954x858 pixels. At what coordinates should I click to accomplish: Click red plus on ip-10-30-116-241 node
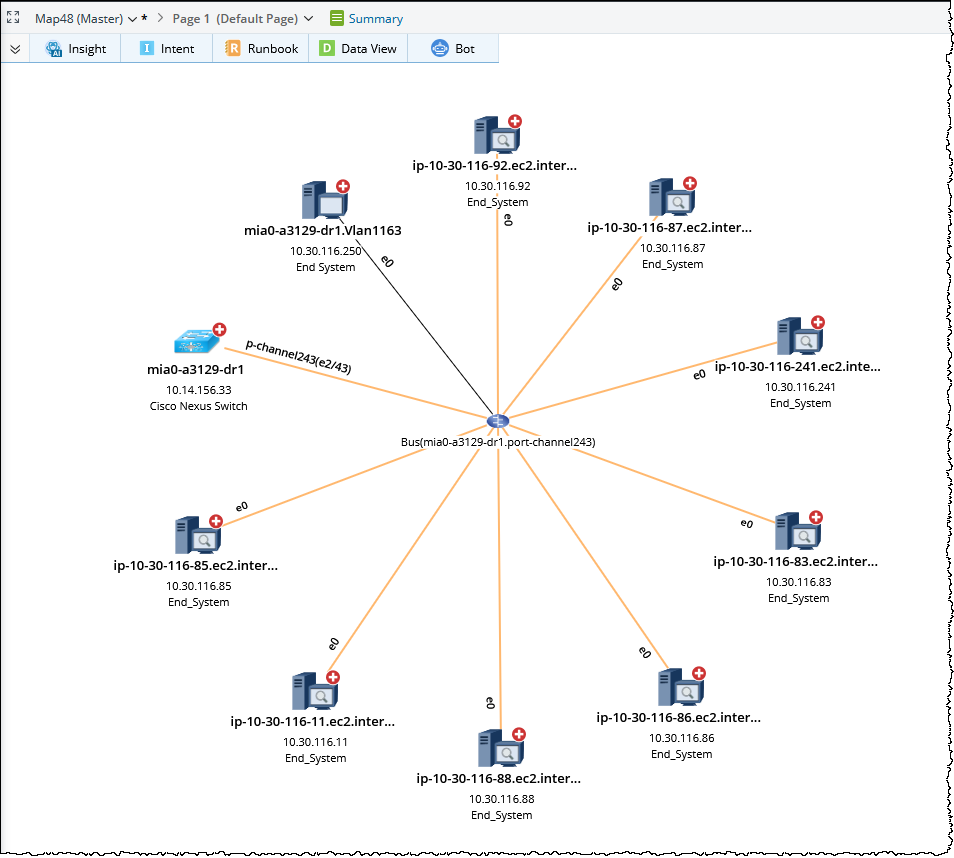coord(818,322)
